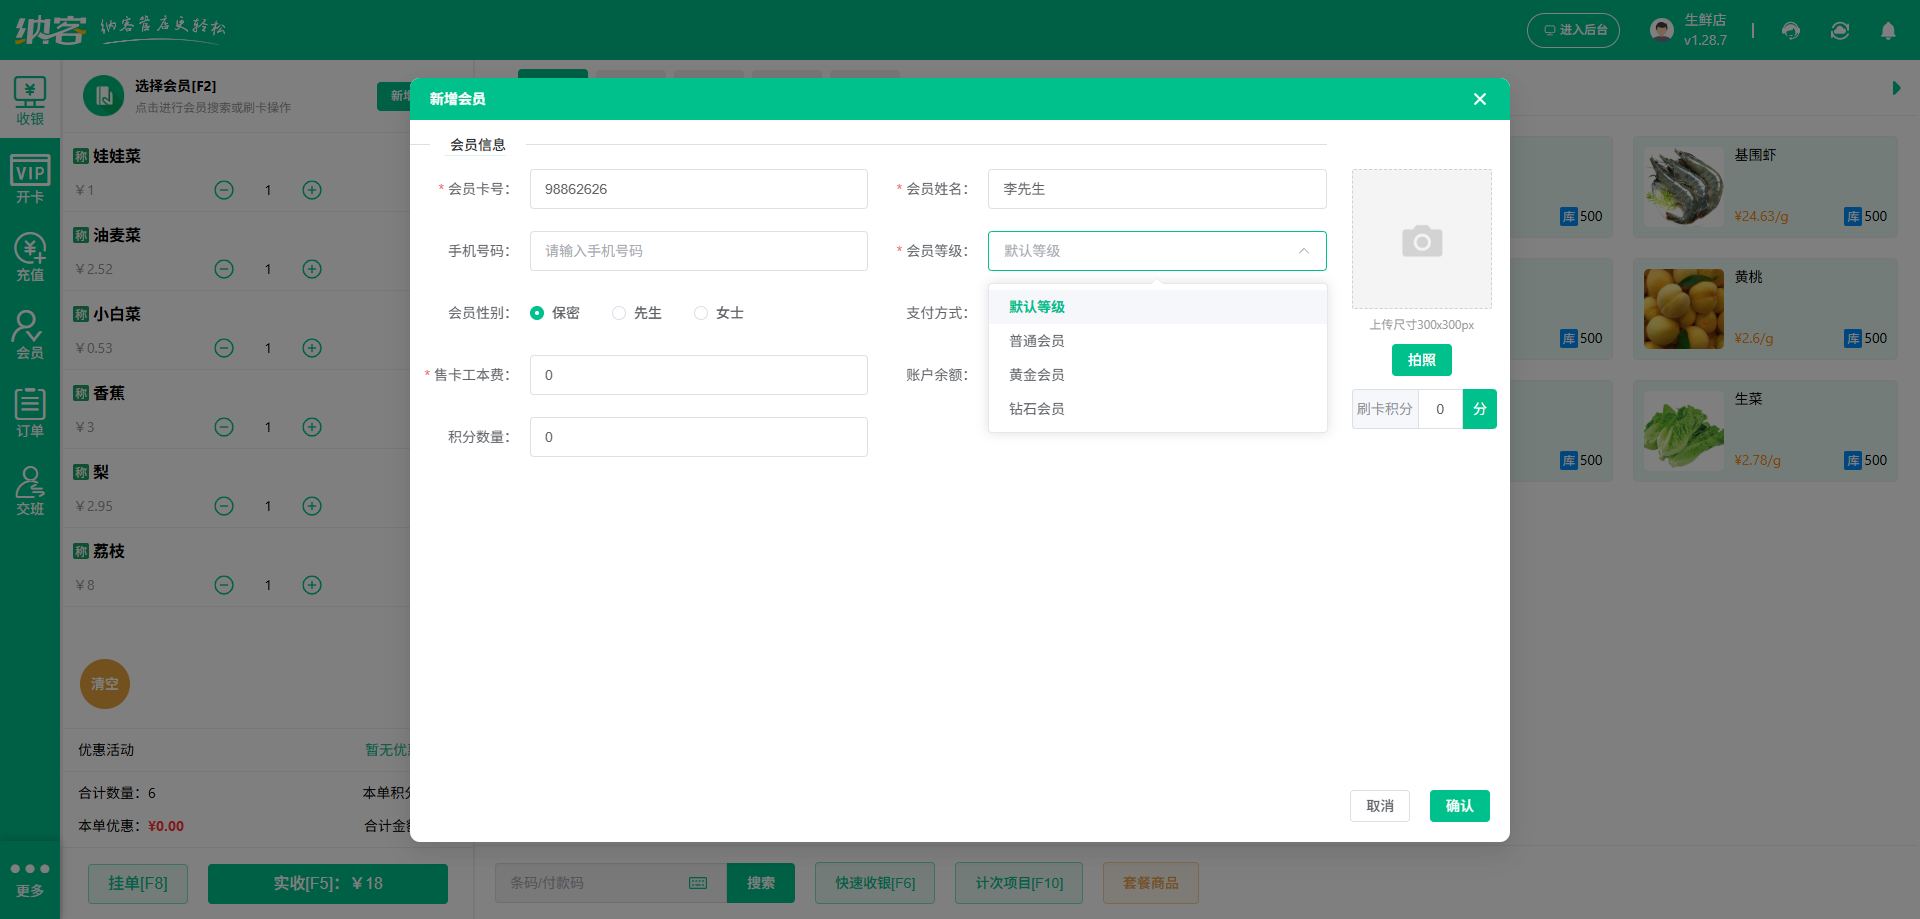
Task: Click the 实收[F5] payment button
Action: 328,883
